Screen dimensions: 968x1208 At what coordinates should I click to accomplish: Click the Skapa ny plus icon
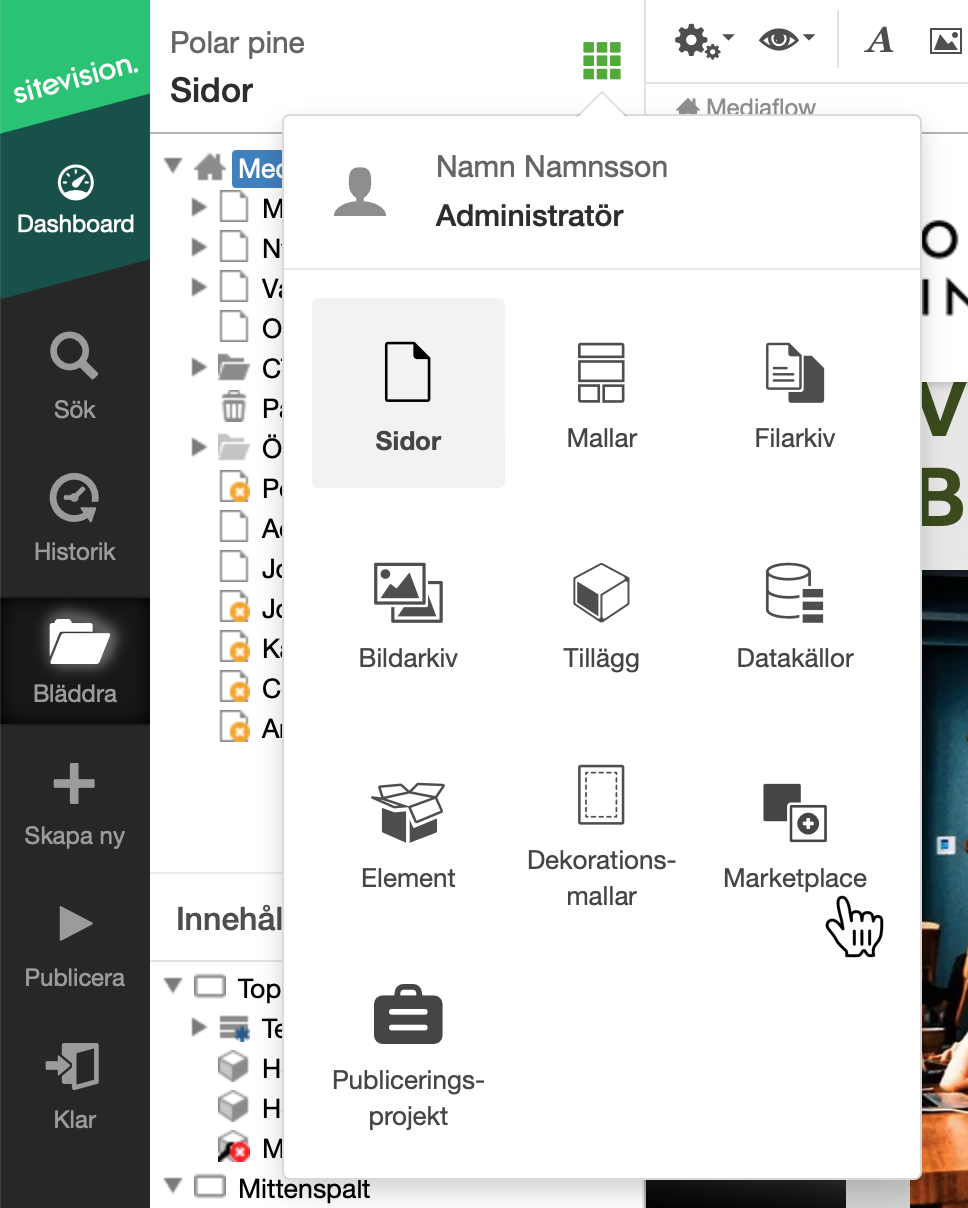pos(75,784)
